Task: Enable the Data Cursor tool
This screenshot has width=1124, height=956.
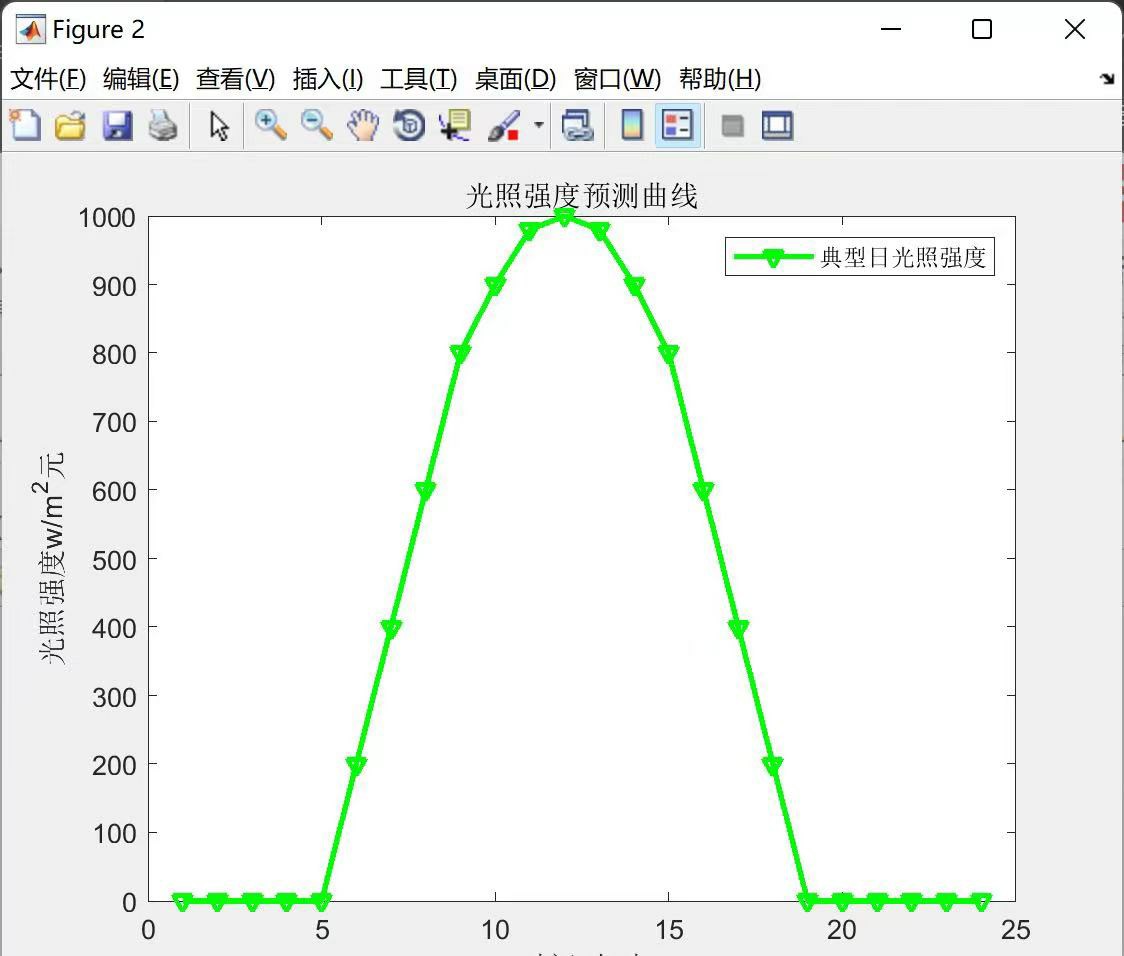Action: pyautogui.click(x=455, y=125)
